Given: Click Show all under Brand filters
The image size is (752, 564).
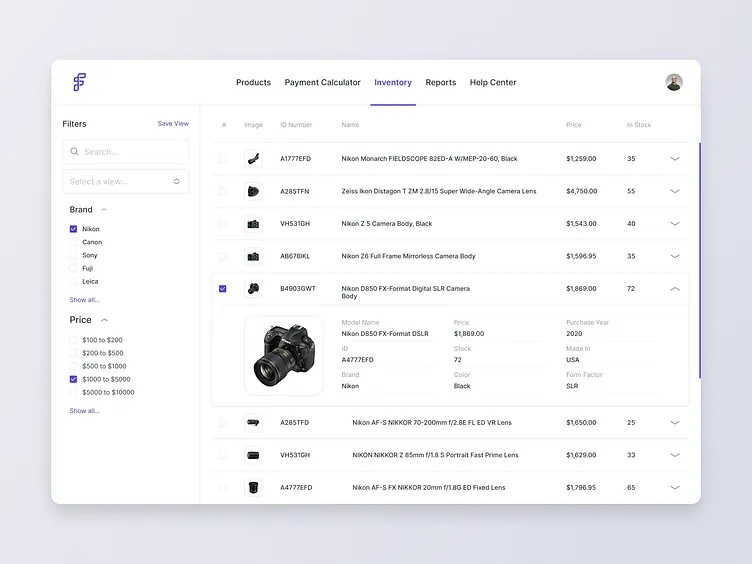Looking at the screenshot, I should pos(84,300).
